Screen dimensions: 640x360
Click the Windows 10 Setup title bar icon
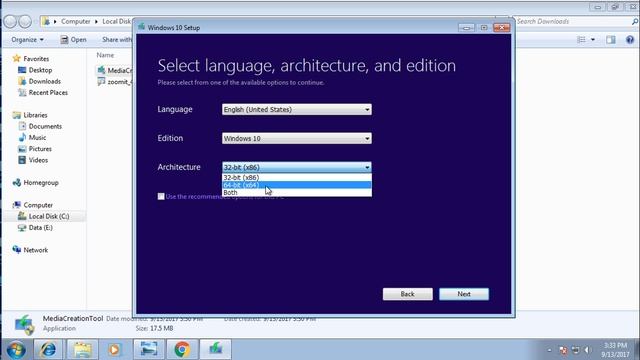coord(142,27)
